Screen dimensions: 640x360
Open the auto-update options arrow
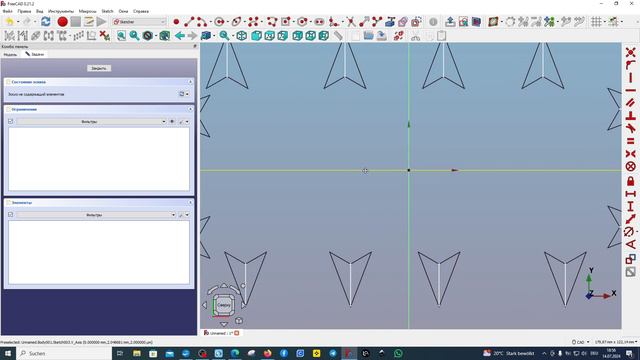(x=187, y=94)
